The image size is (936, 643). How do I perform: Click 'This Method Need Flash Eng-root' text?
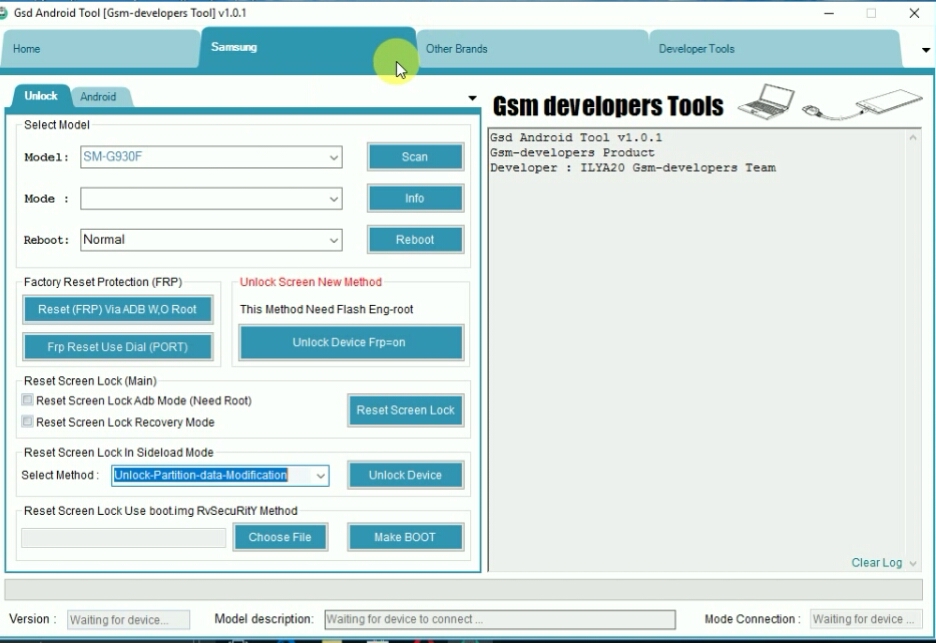(x=327, y=309)
